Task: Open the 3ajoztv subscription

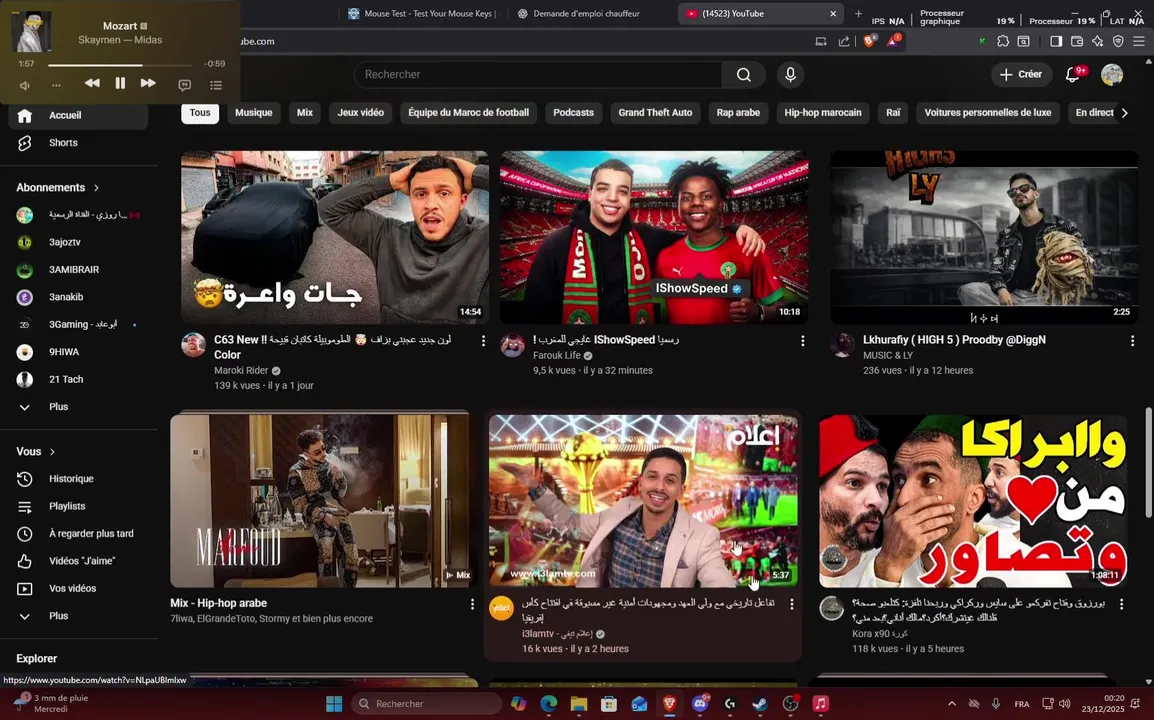Action: (x=79, y=242)
